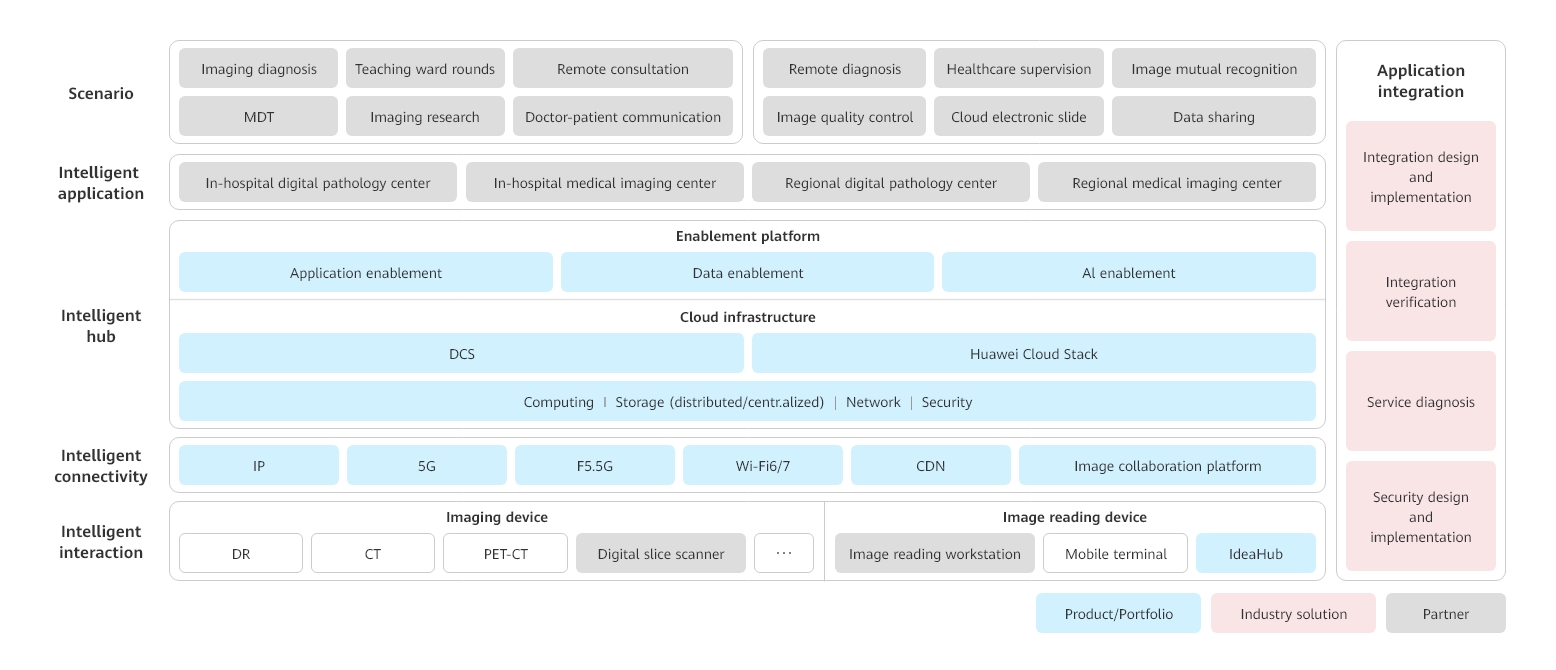Select the AI enablement block
This screenshot has height=670, width=1556.
[x=1129, y=272]
